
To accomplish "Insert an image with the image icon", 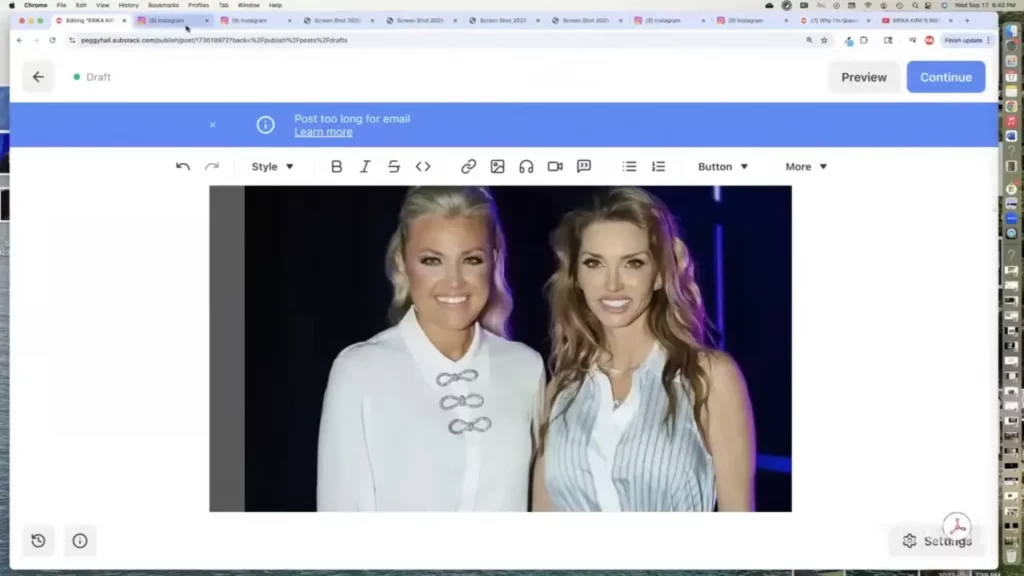I will coord(497,167).
